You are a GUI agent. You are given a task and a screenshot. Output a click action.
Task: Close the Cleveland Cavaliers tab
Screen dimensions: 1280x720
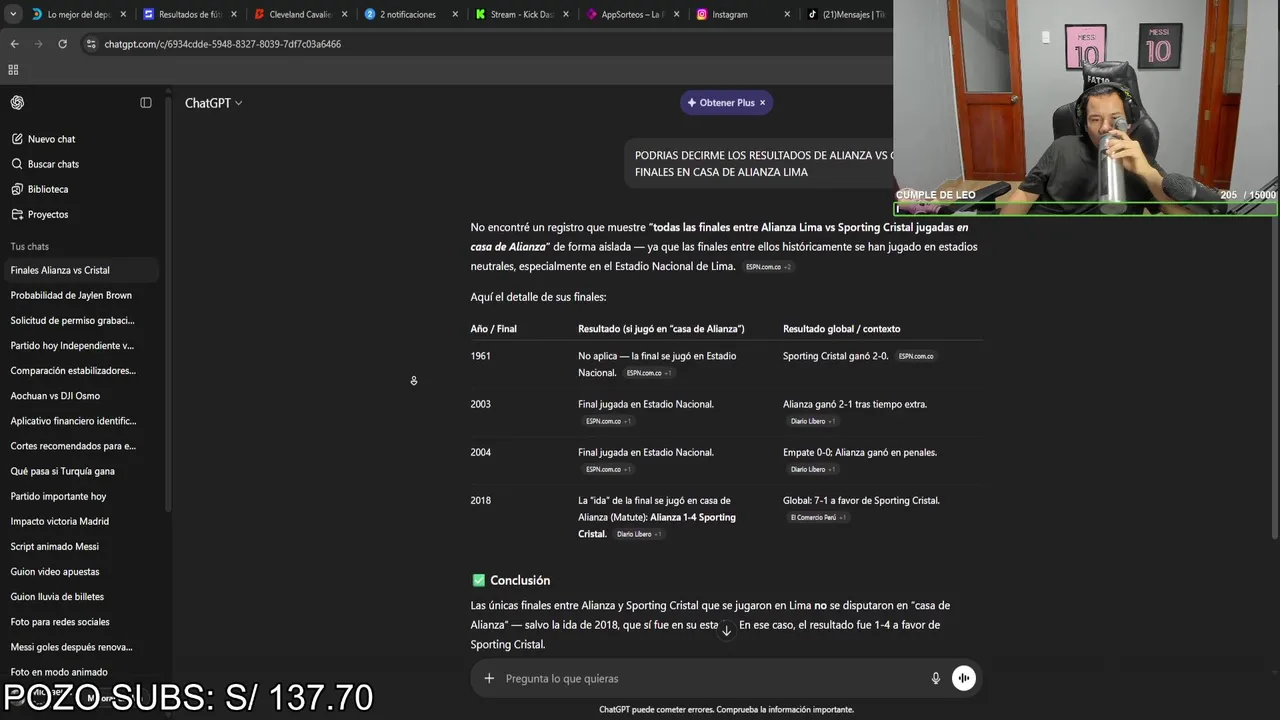pyautogui.click(x=345, y=14)
